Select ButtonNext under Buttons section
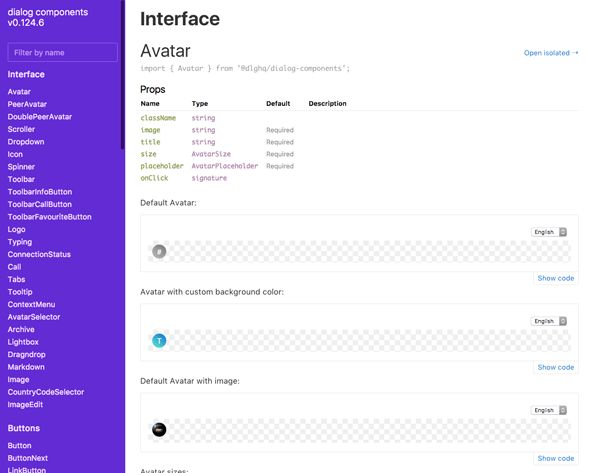This screenshot has width=590, height=473. point(28,458)
